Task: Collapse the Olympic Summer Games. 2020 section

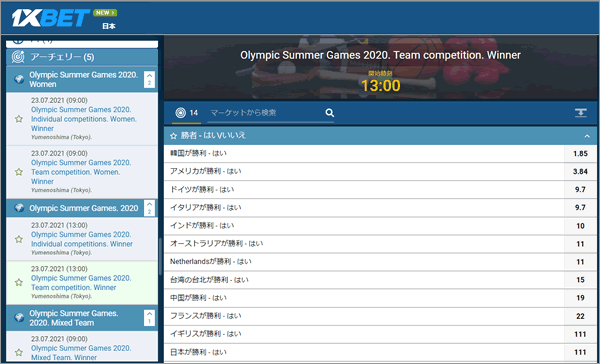Action: 150,208
